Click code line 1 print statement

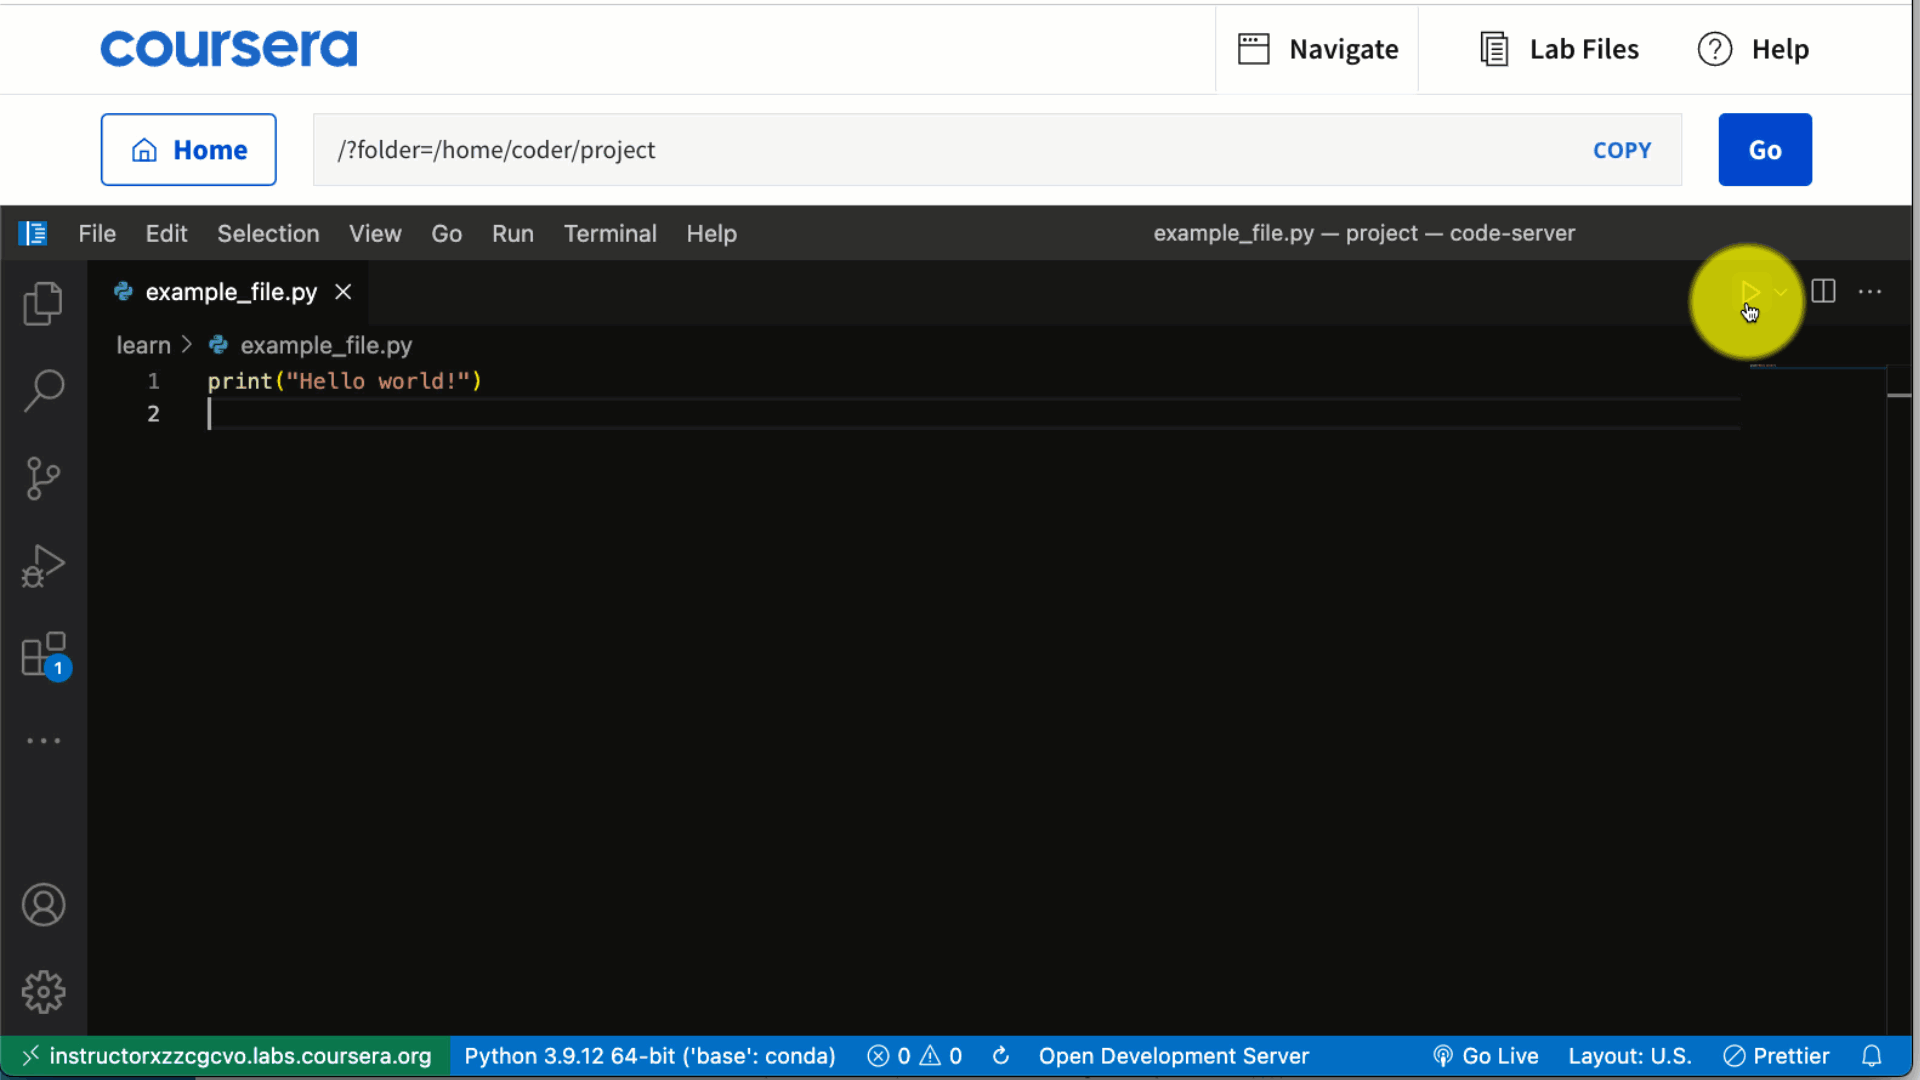coord(345,381)
